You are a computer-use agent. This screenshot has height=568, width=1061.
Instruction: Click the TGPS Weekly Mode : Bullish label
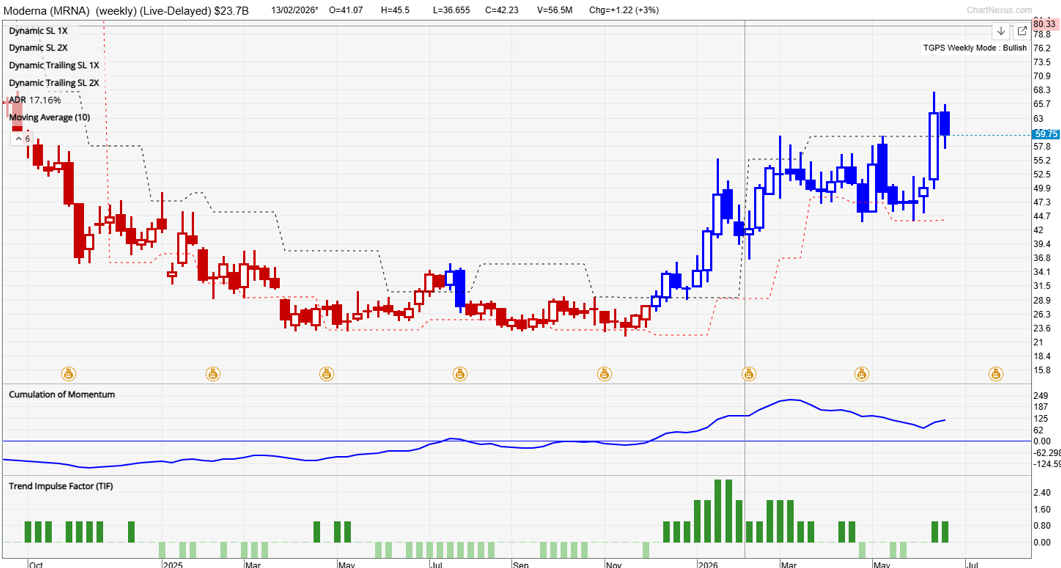(974, 48)
